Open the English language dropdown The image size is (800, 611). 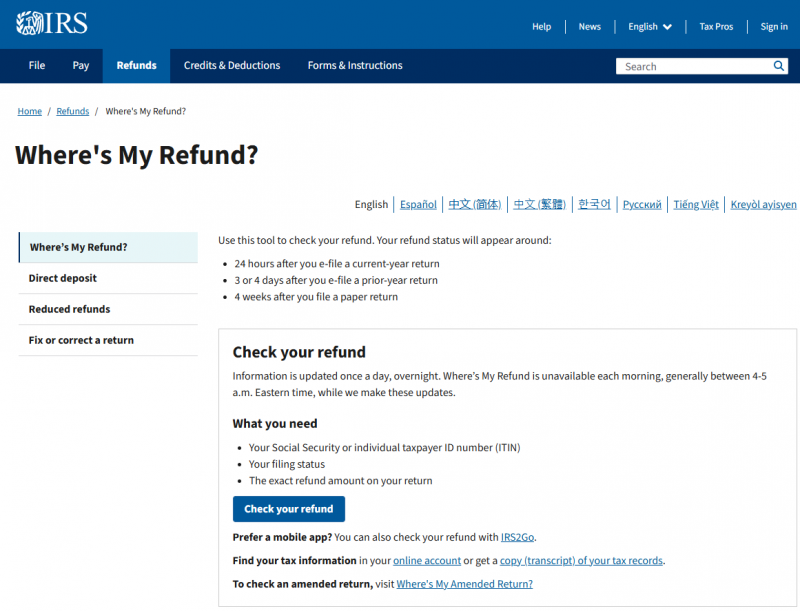coord(649,27)
